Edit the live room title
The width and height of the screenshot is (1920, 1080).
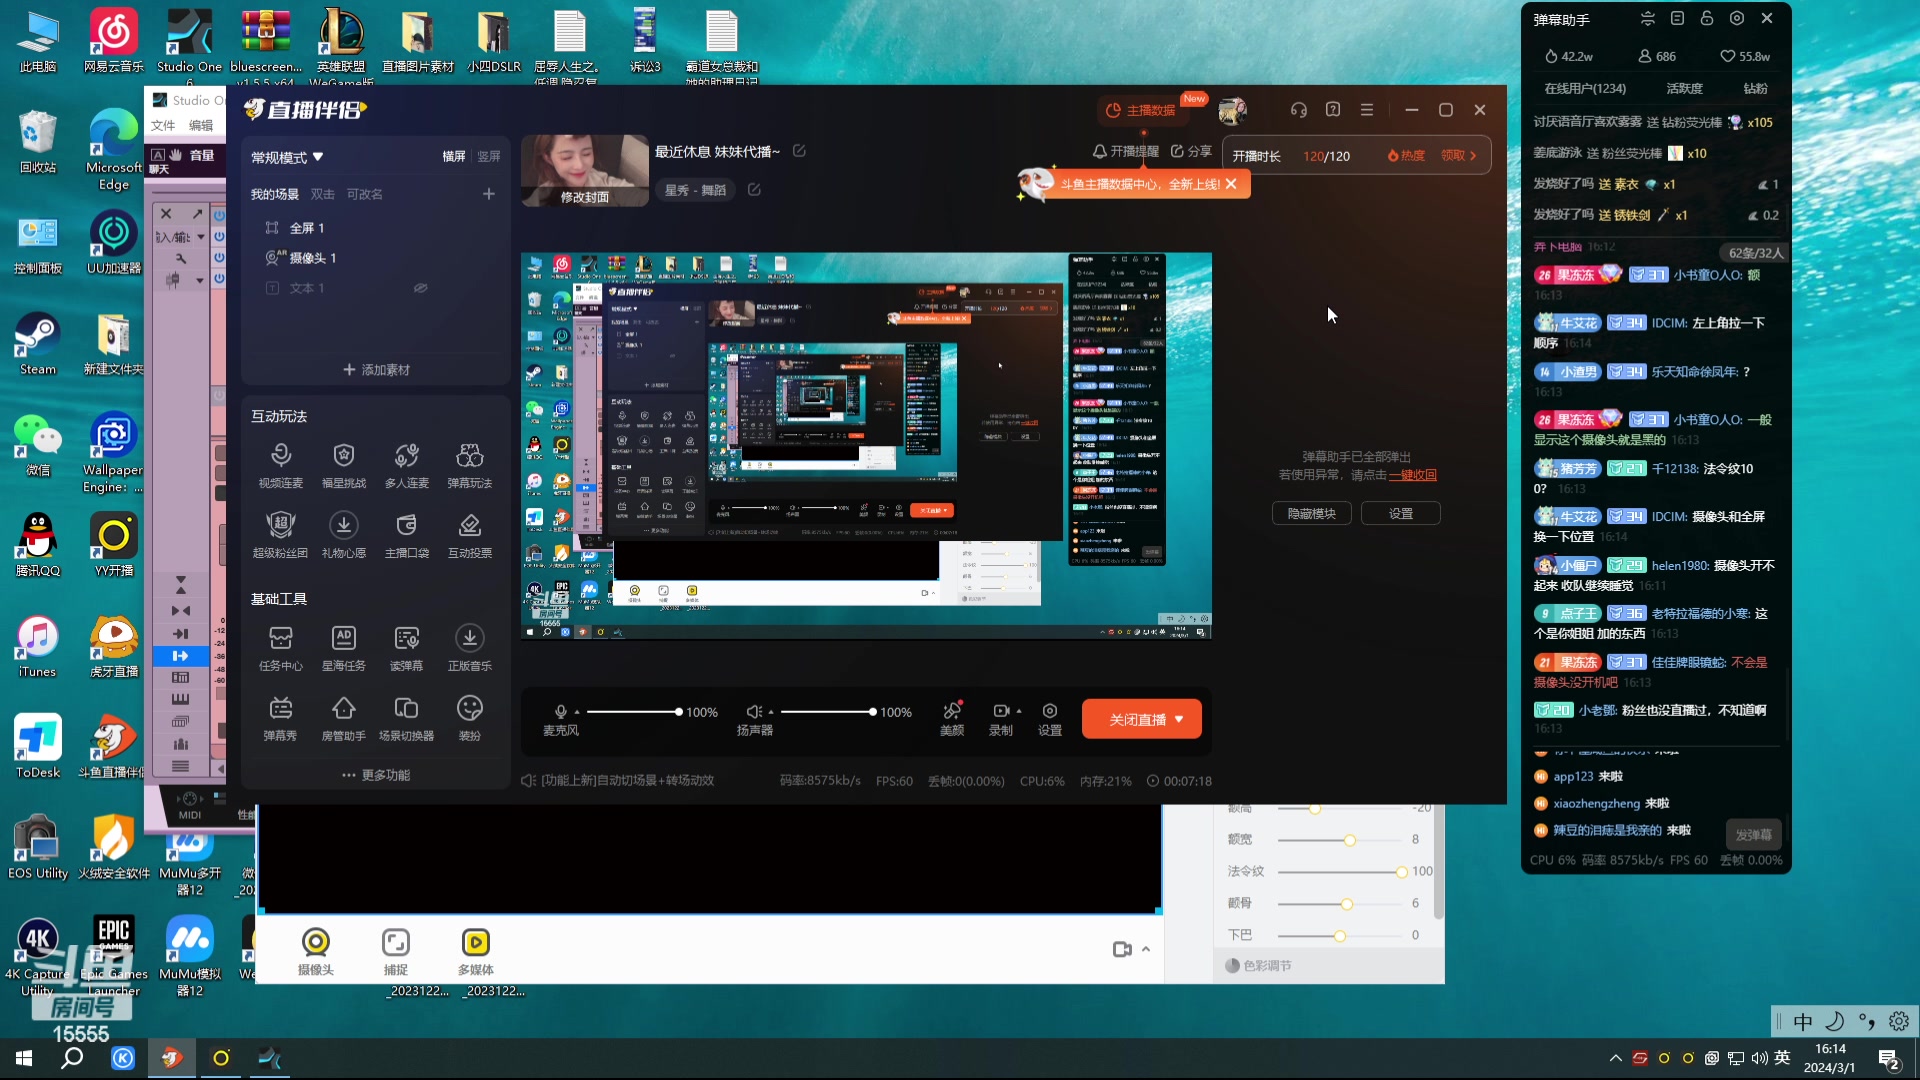(x=799, y=151)
